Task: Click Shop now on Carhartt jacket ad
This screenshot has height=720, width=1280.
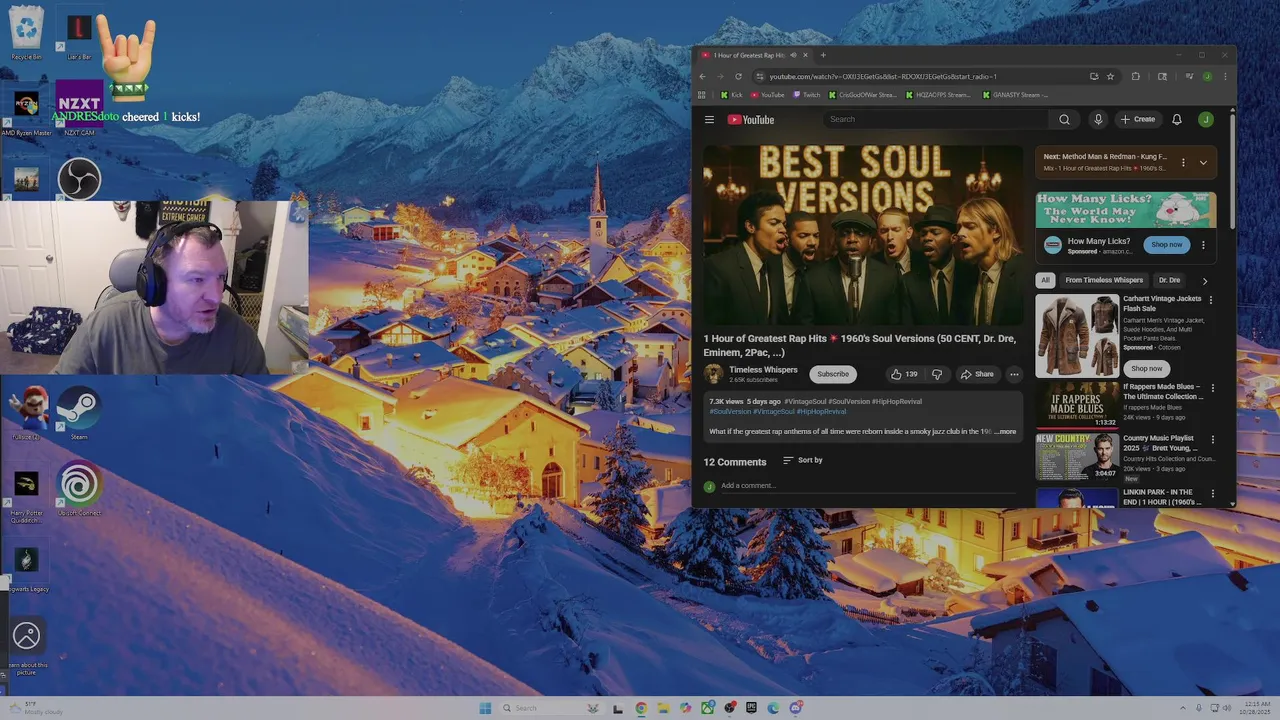Action: (1146, 368)
